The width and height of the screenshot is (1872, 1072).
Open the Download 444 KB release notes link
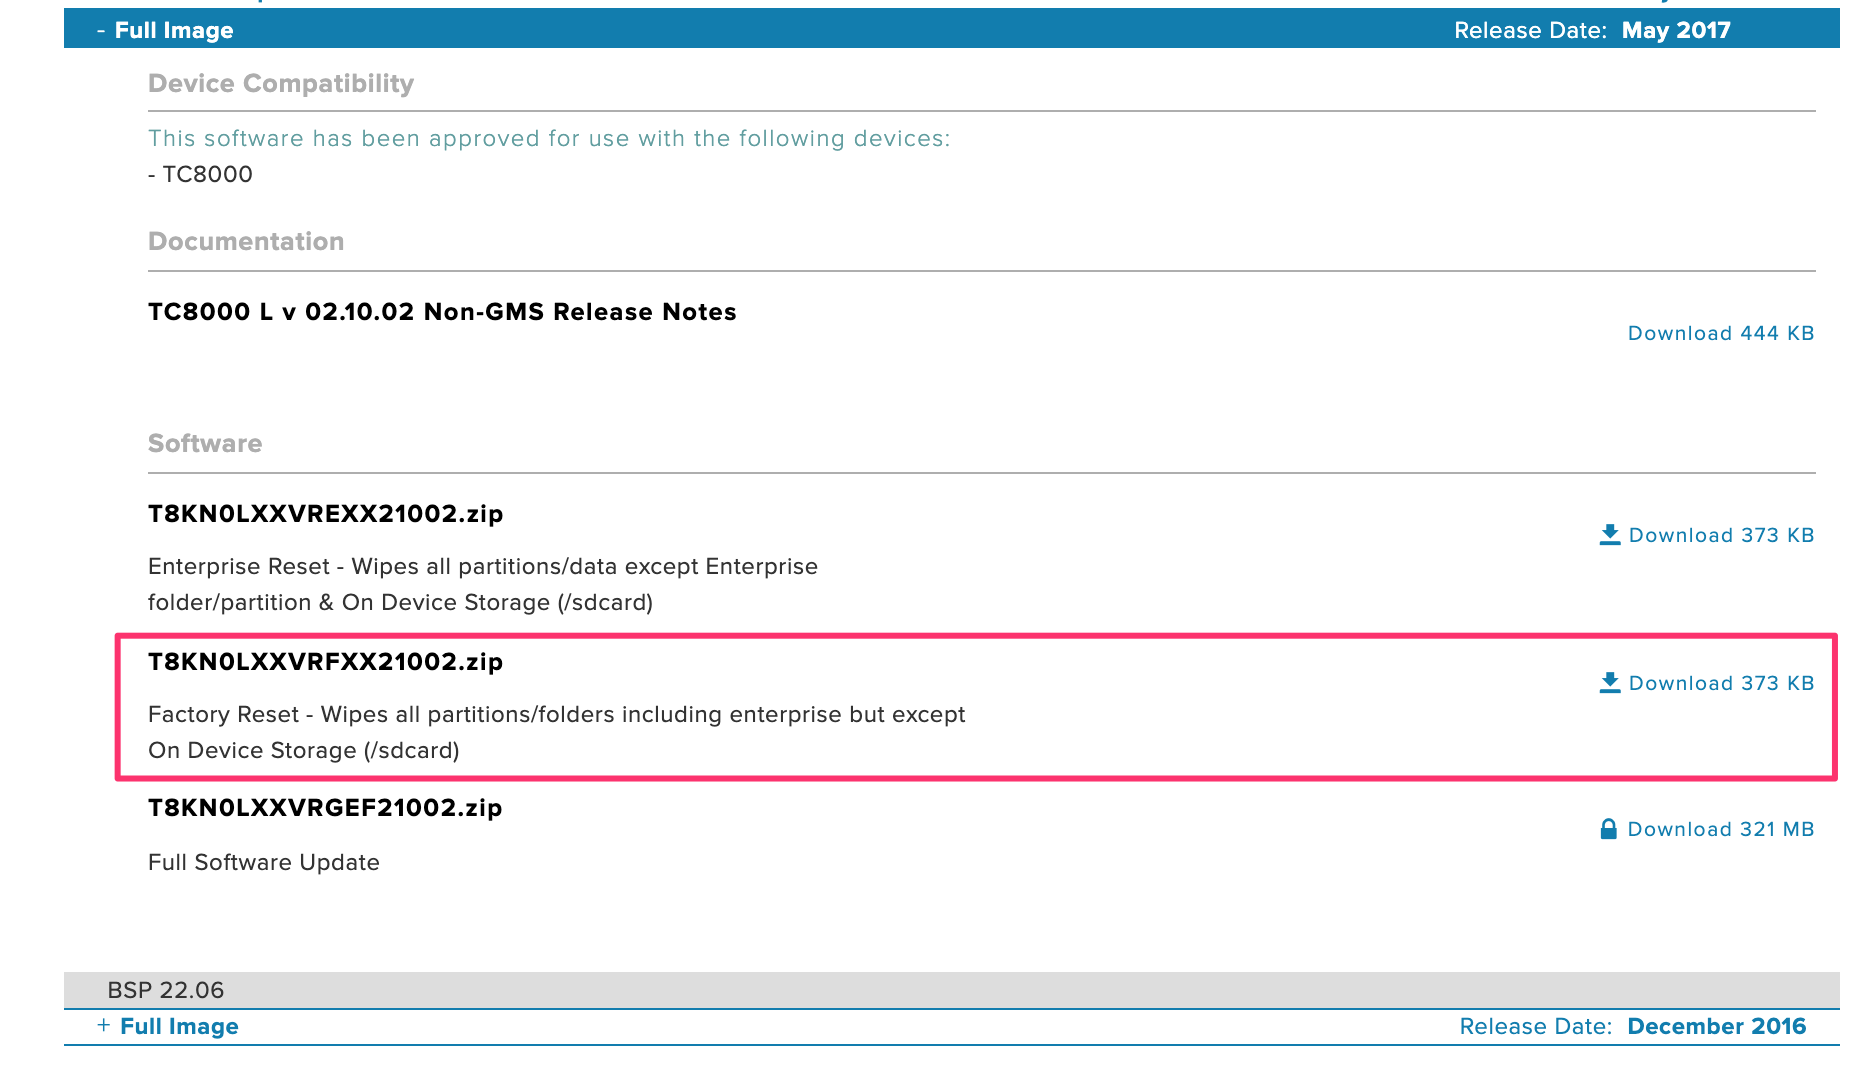[x=1720, y=333]
